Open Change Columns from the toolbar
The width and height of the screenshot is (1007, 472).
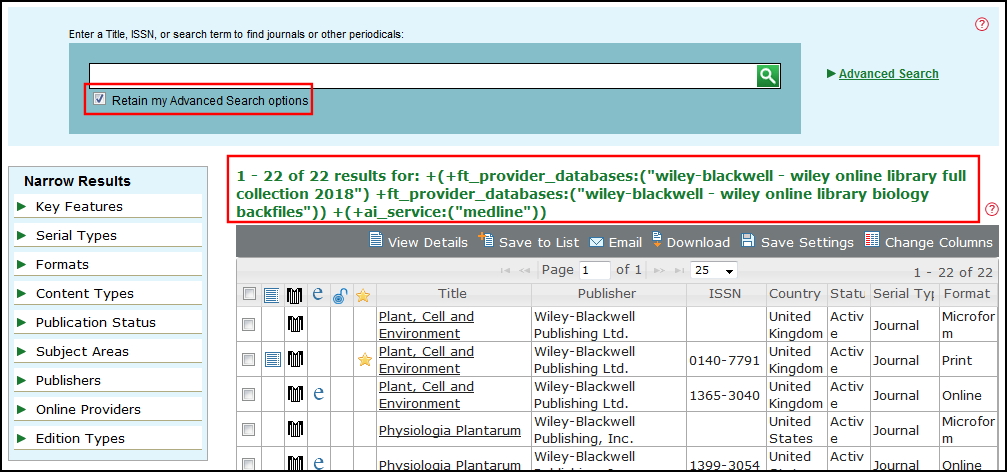pyautogui.click(x=872, y=241)
